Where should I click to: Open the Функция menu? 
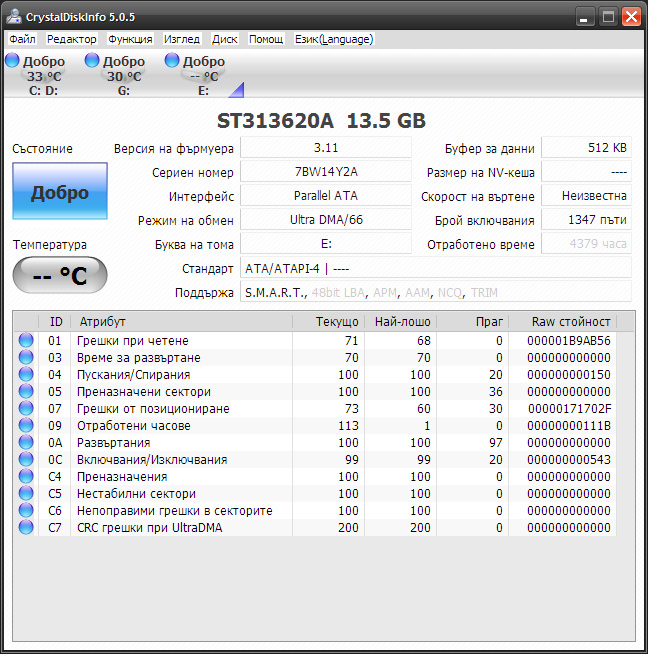130,39
